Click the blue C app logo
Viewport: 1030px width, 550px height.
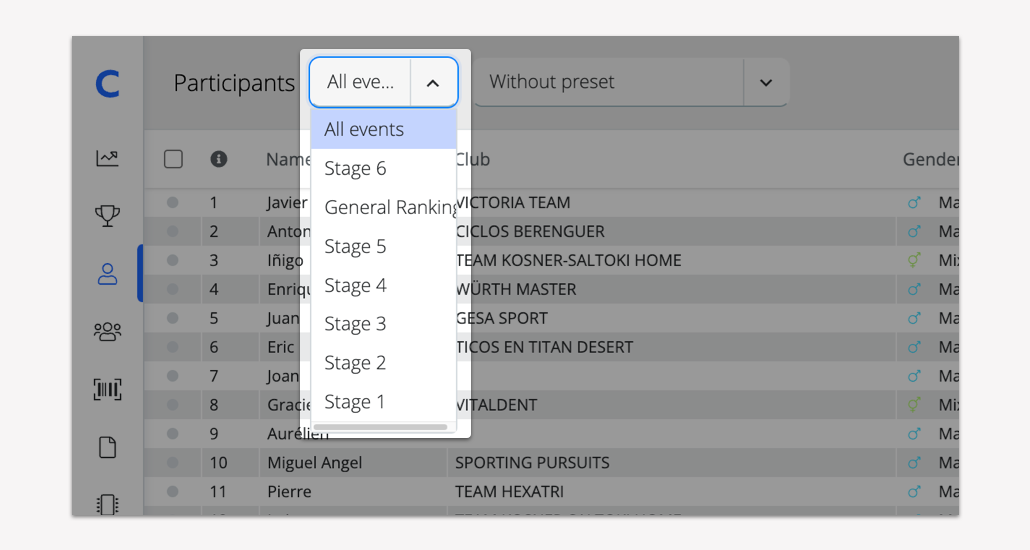[x=107, y=83]
